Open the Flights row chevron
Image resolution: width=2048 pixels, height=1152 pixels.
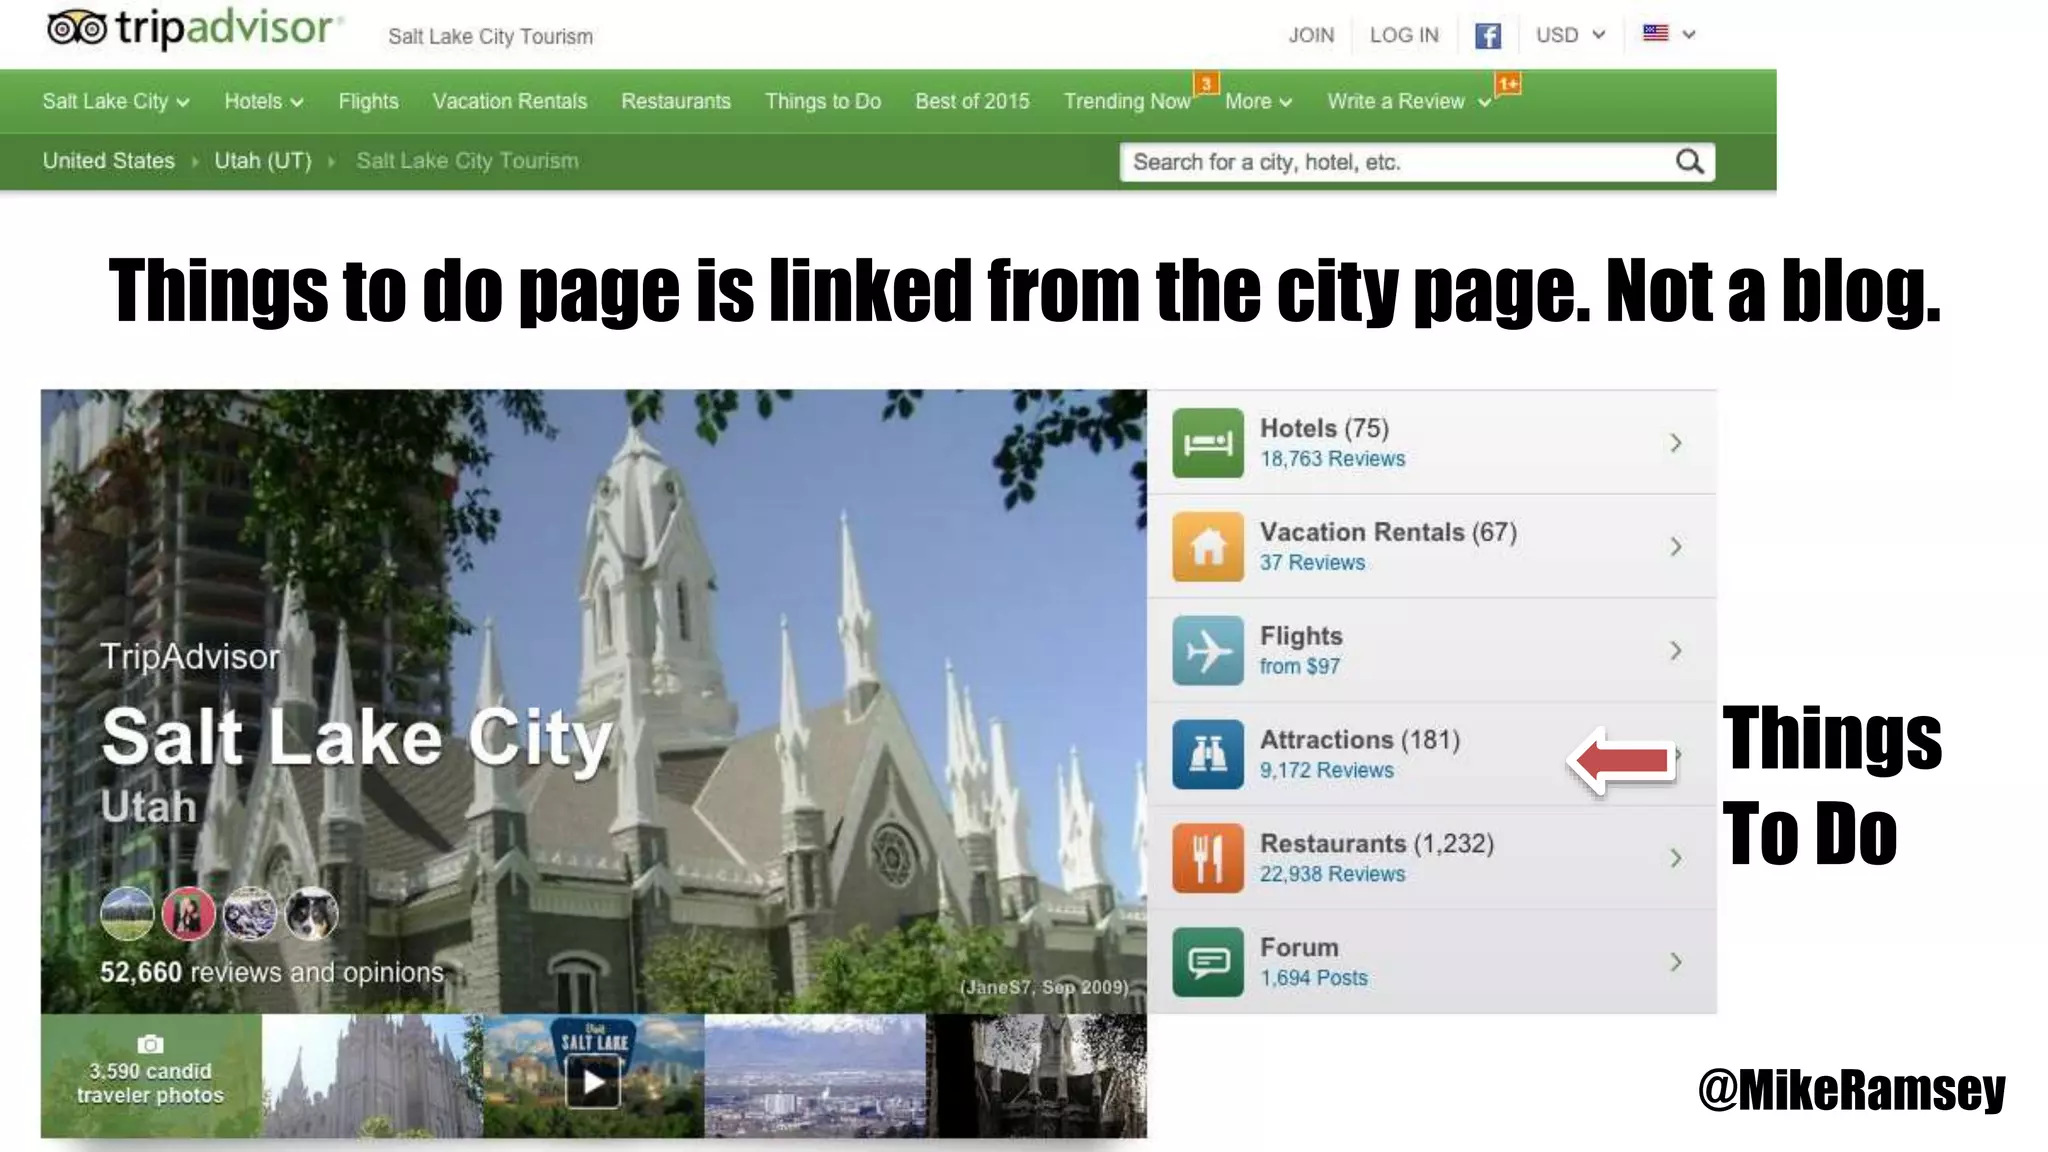[1676, 651]
